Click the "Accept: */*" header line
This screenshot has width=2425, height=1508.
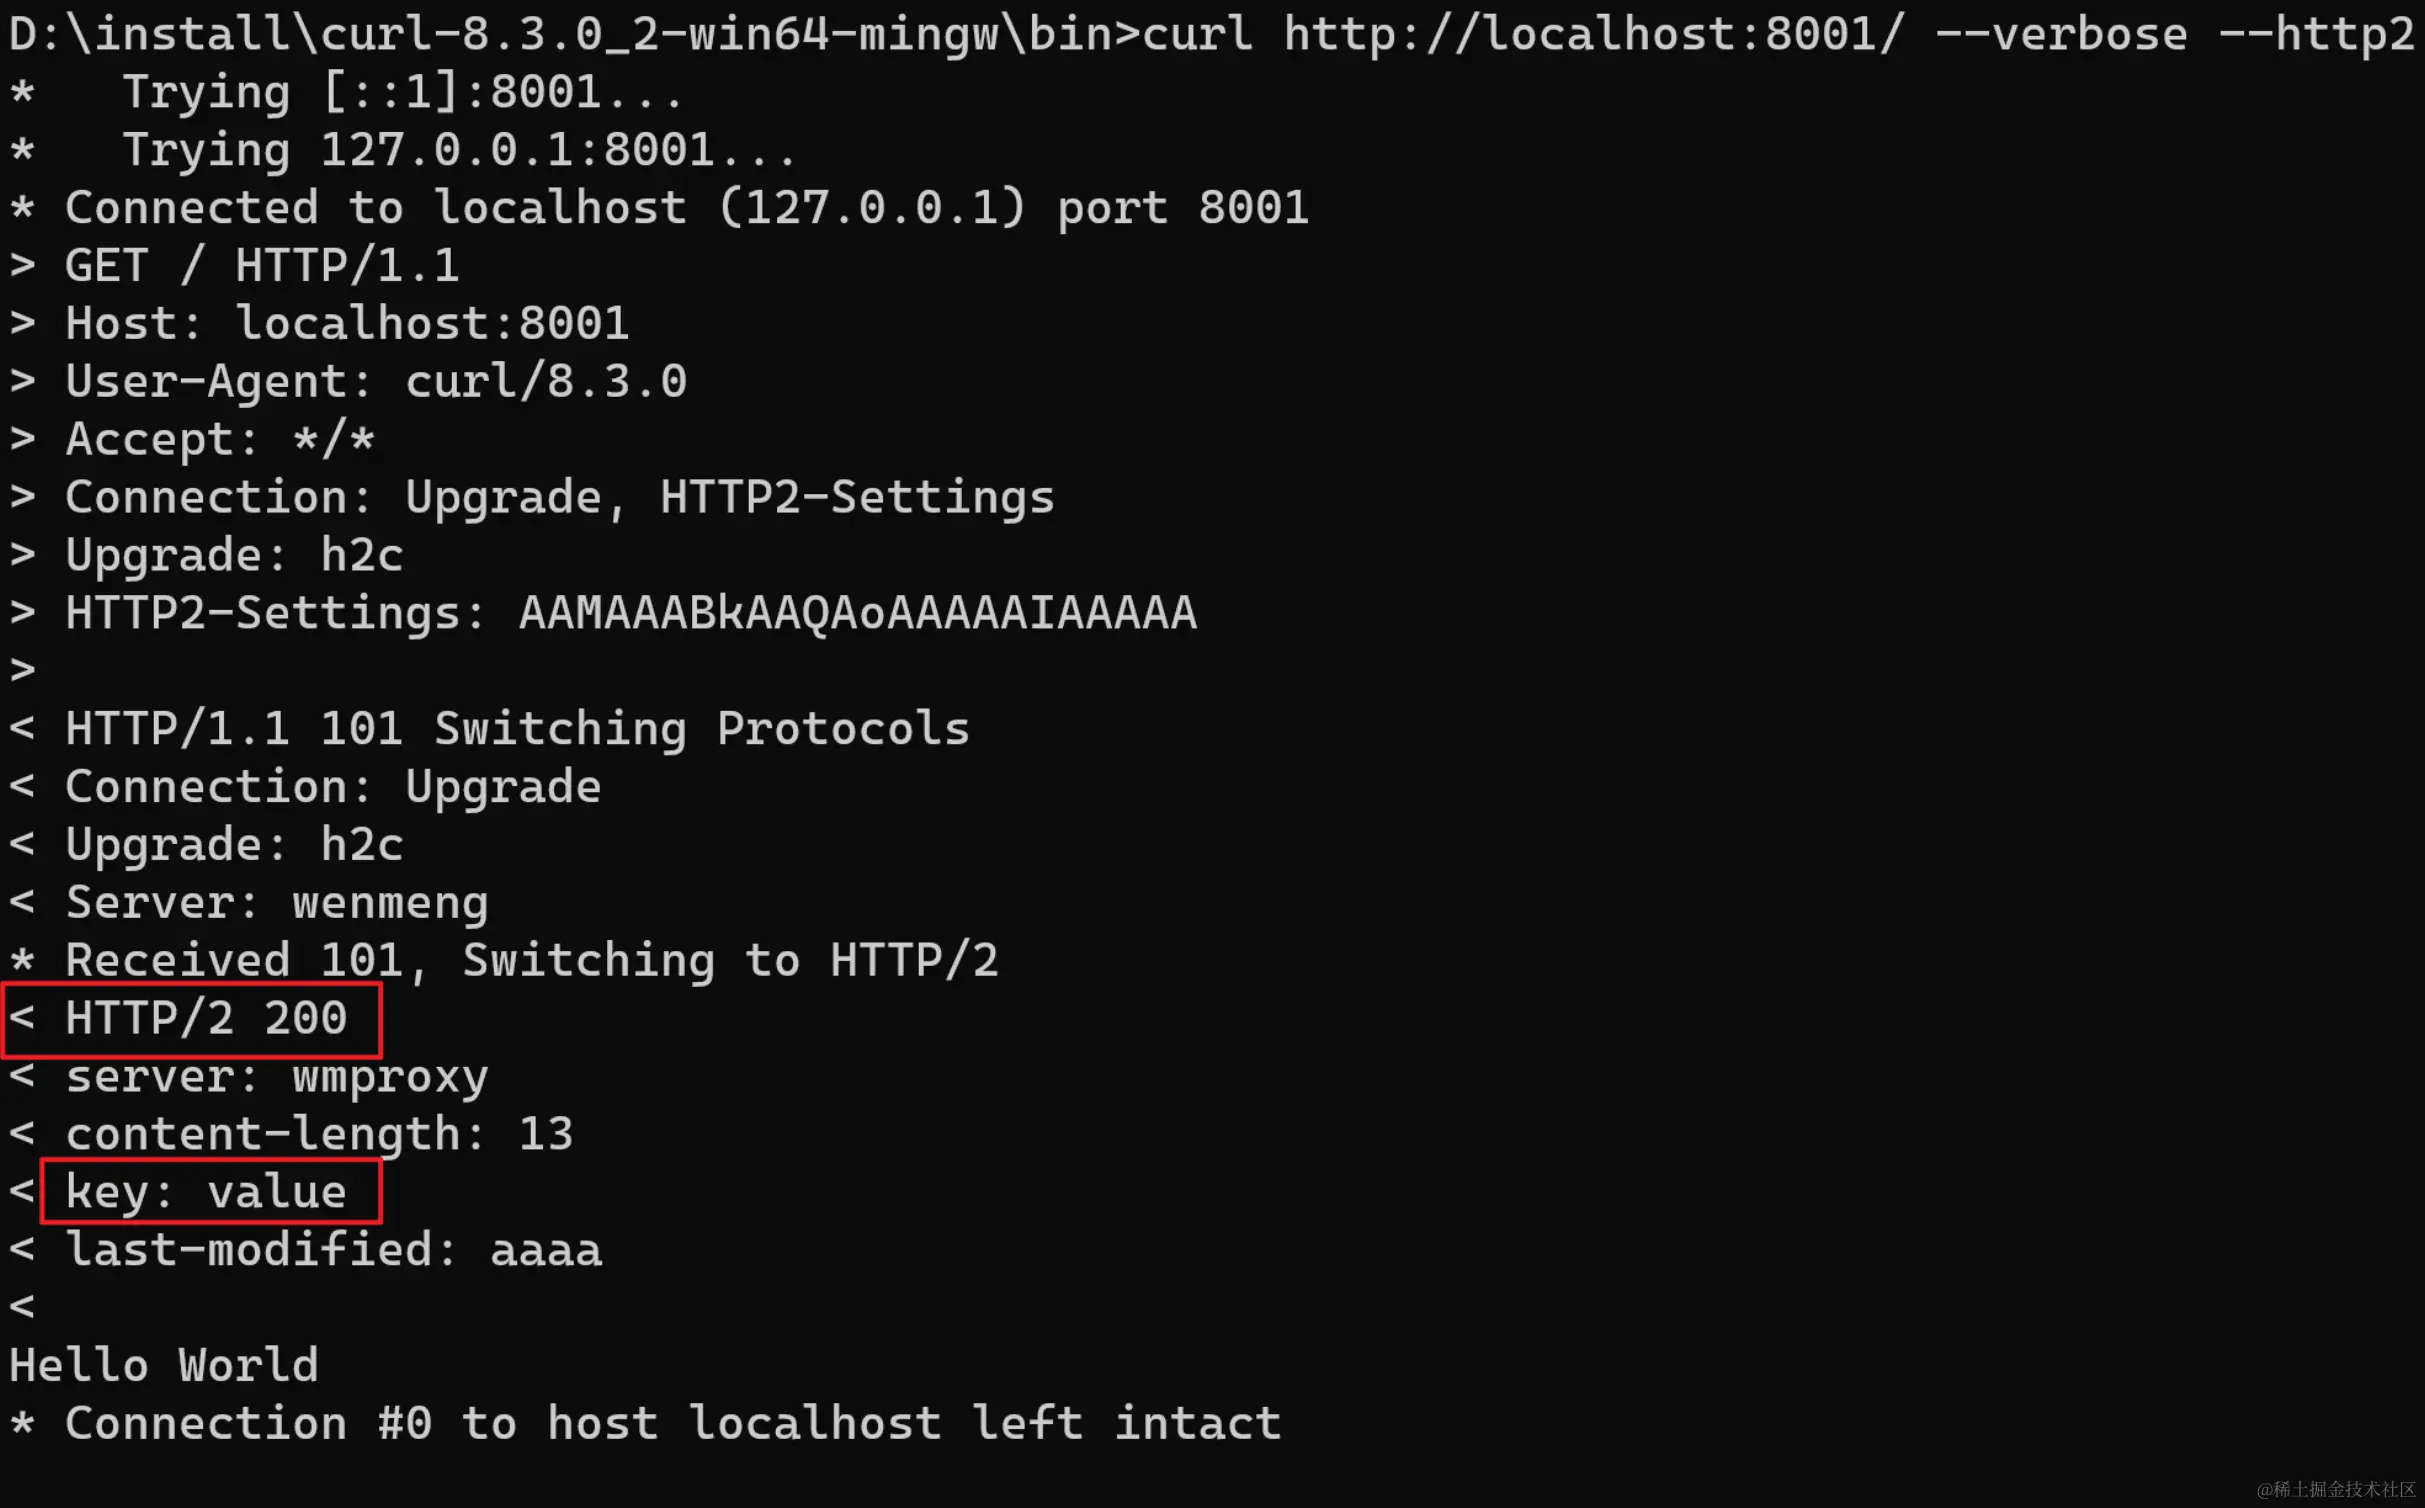pyautogui.click(x=220, y=440)
